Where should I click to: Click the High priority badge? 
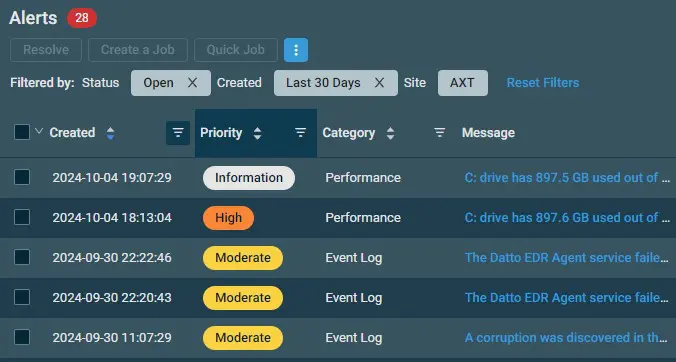(x=228, y=218)
